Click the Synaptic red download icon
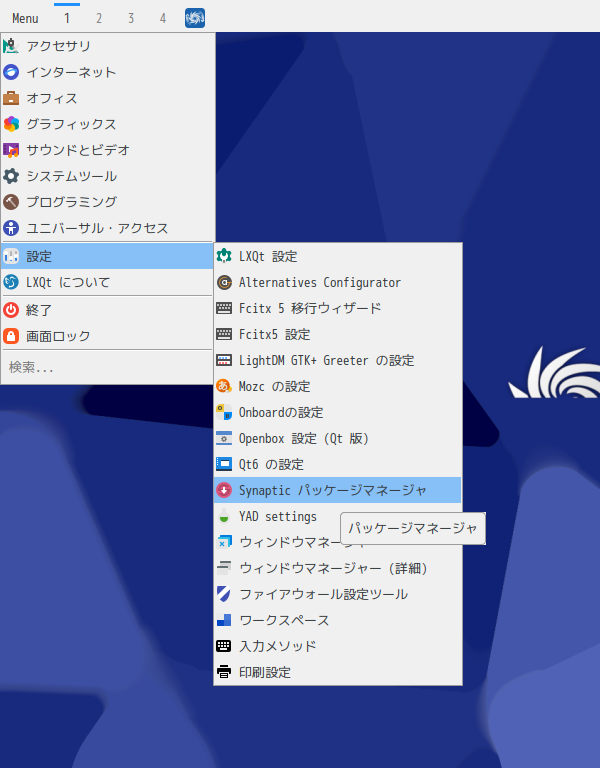Screen dimensions: 600x768 coord(224,490)
